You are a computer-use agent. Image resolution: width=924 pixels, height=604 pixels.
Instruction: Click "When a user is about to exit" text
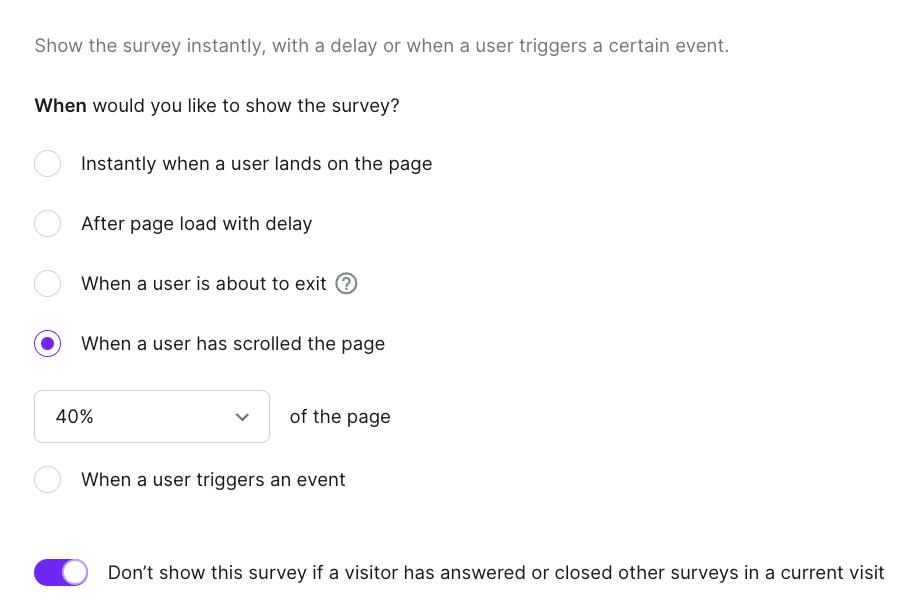tap(203, 284)
